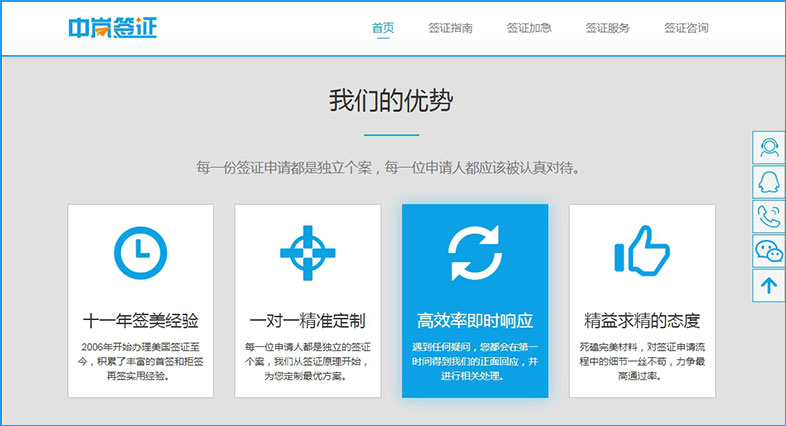This screenshot has width=786, height=426.
Task: Go to the 签证指南 menu item
Action: pyautogui.click(x=450, y=28)
